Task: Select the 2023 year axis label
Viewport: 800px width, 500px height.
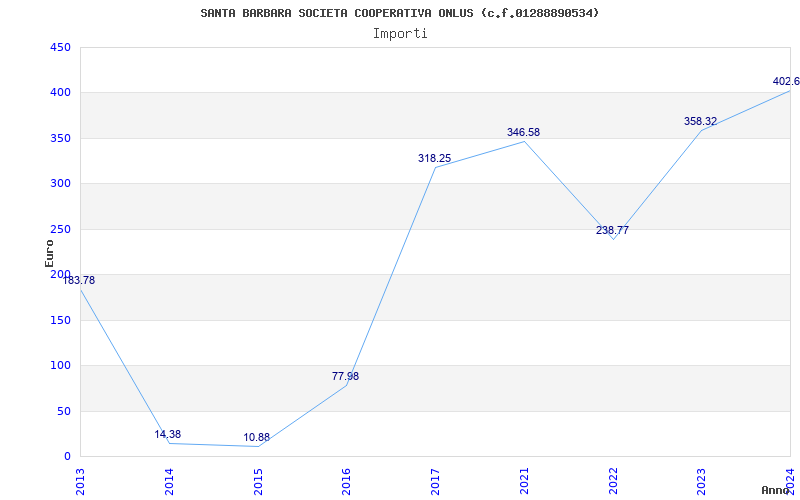Action: tap(702, 481)
